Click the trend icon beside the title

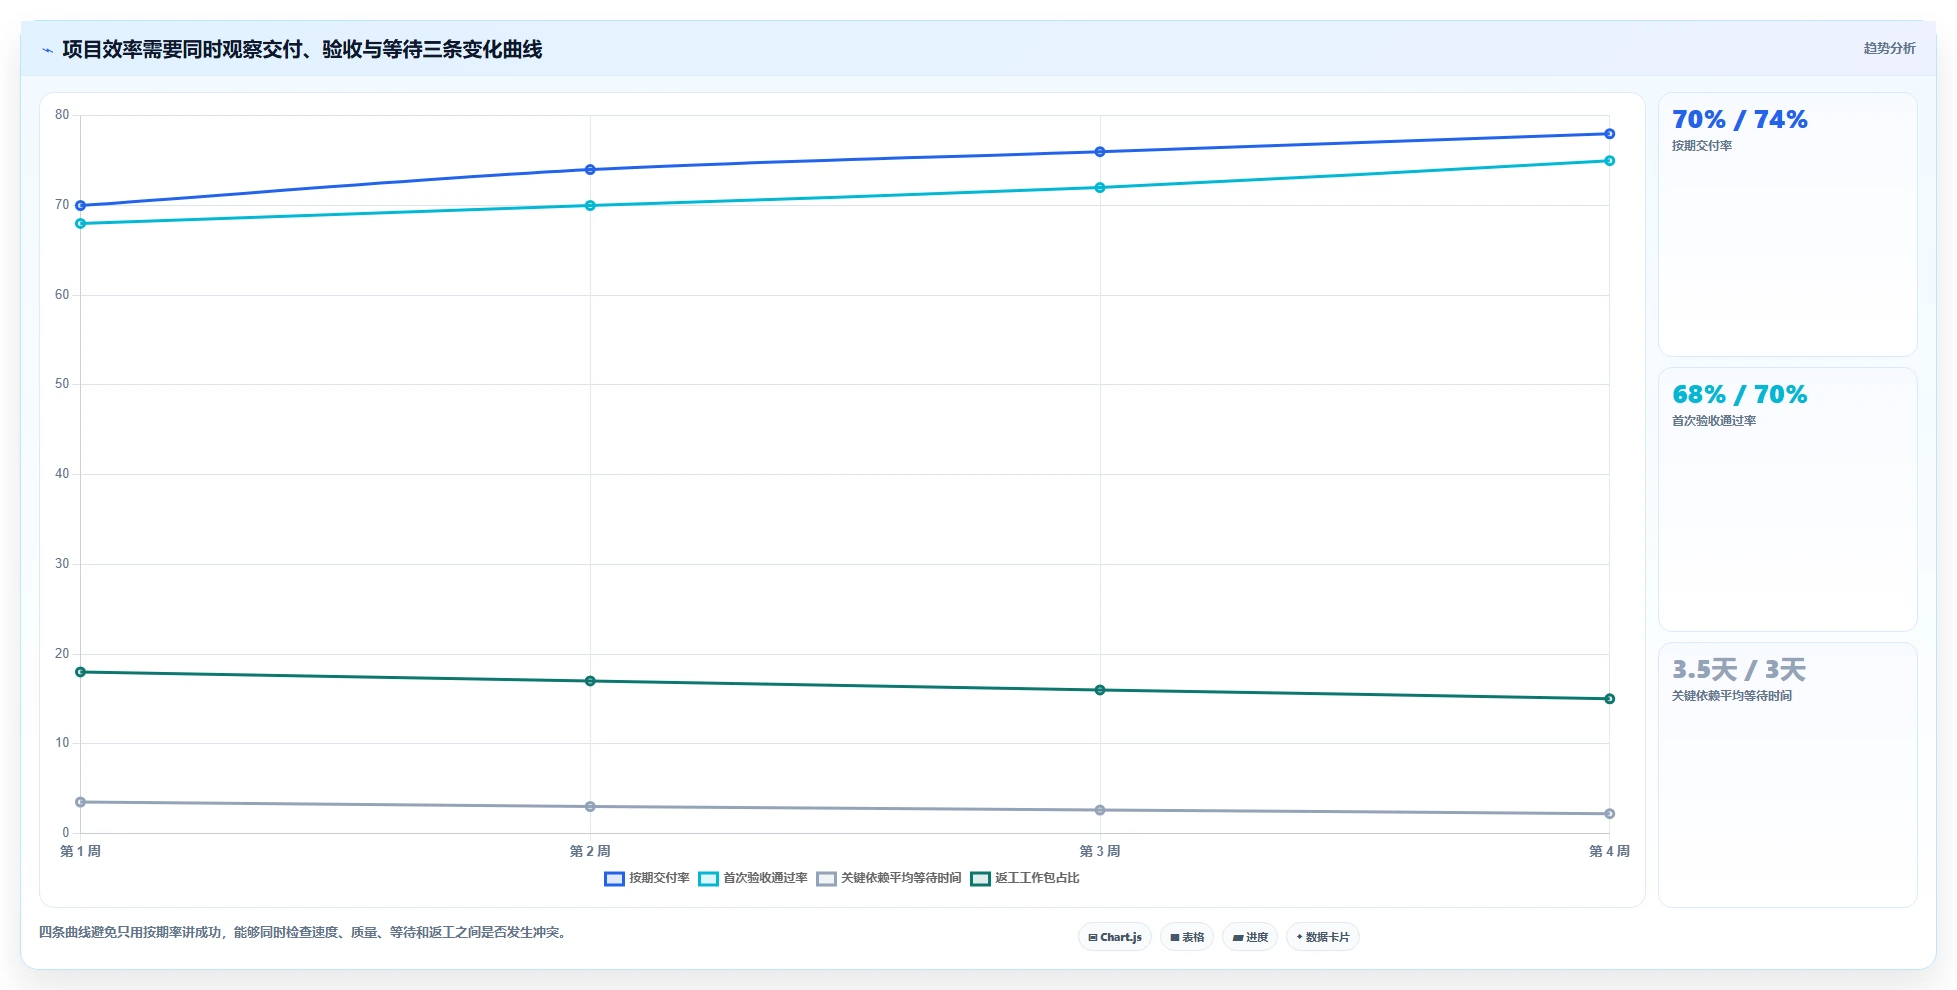coord(47,50)
